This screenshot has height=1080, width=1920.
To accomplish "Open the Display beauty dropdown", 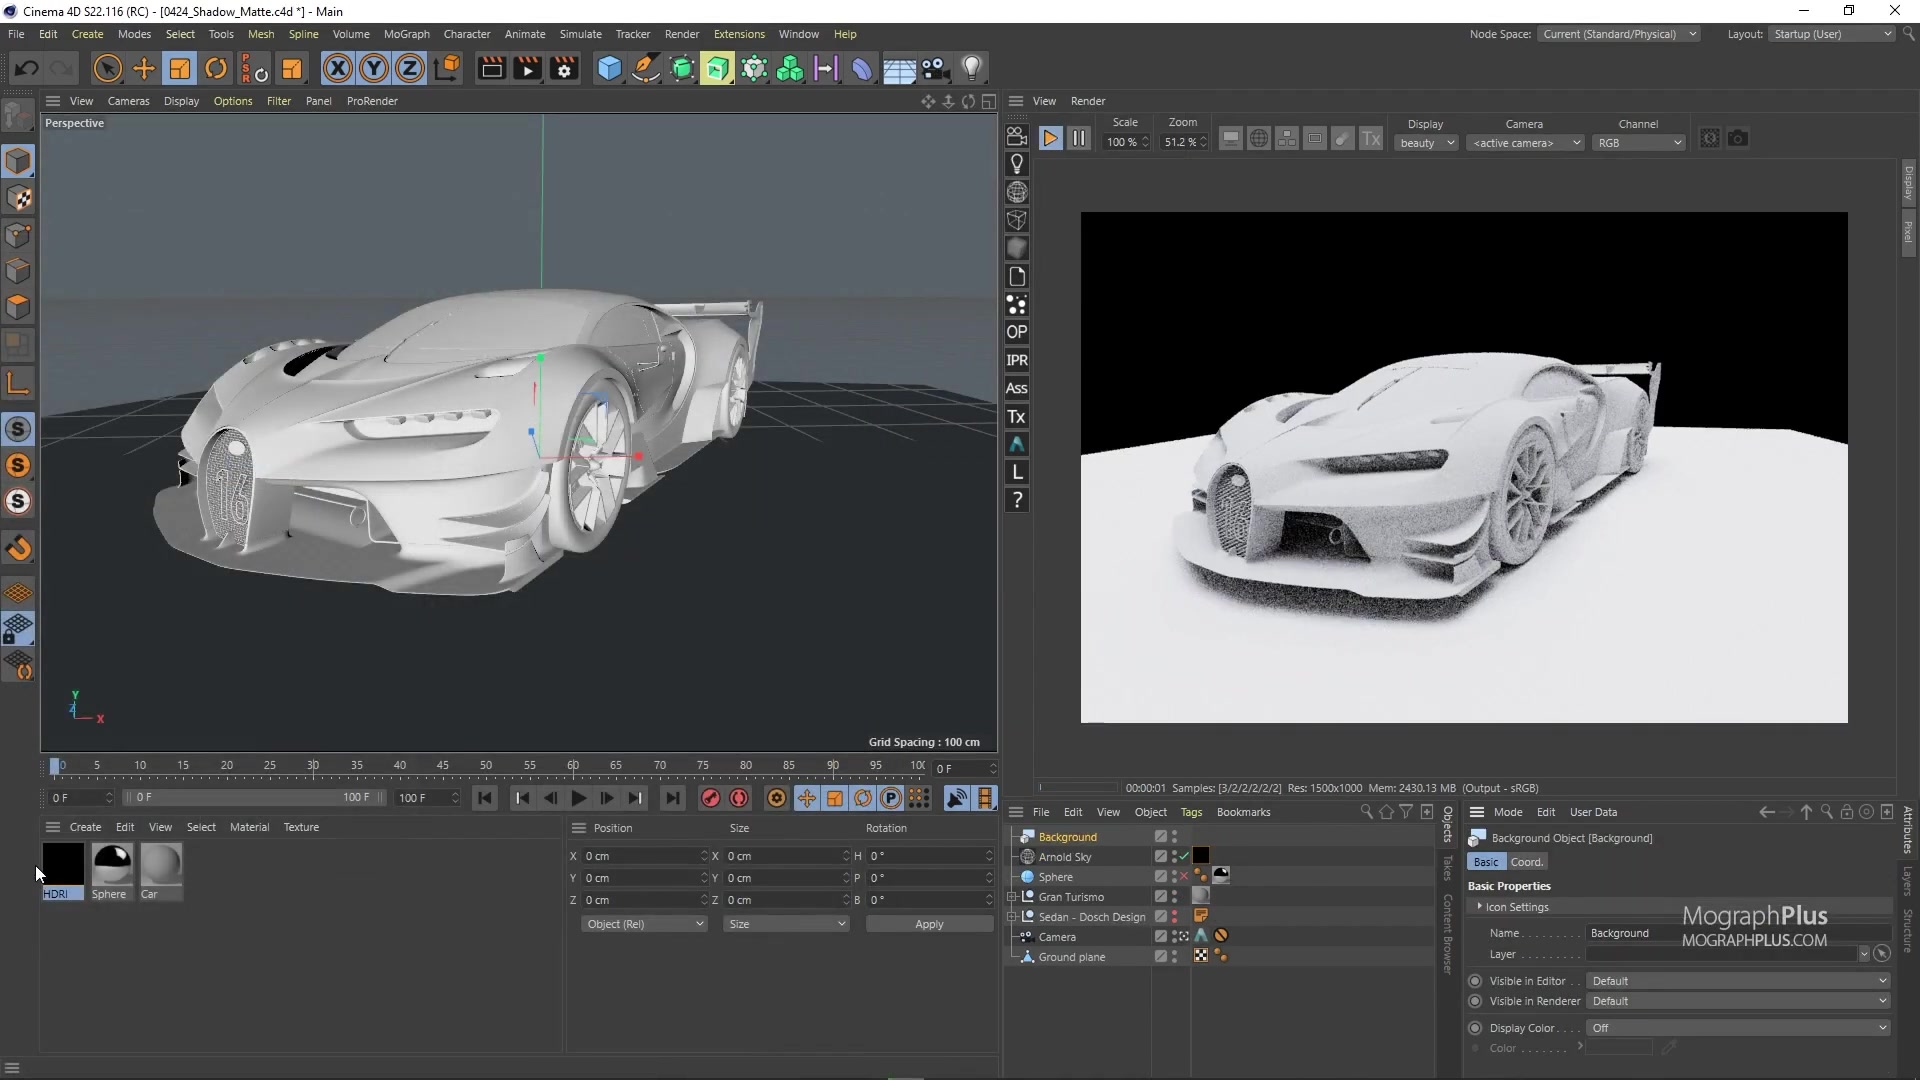I will (1425, 143).
